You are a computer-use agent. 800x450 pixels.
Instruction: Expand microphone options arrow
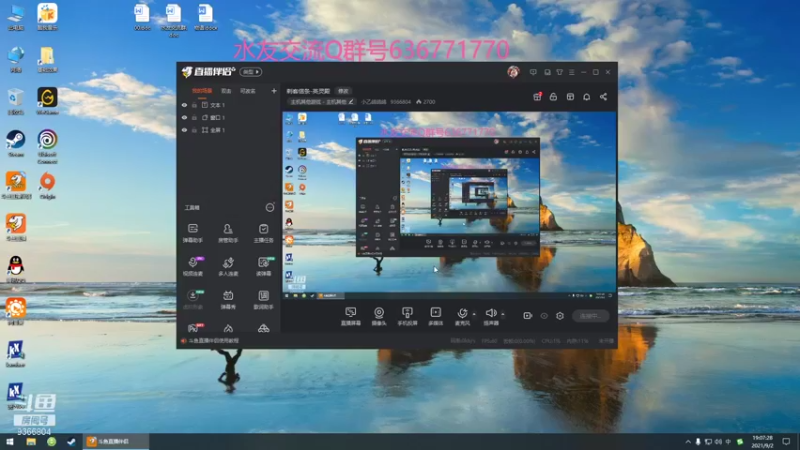point(474,314)
